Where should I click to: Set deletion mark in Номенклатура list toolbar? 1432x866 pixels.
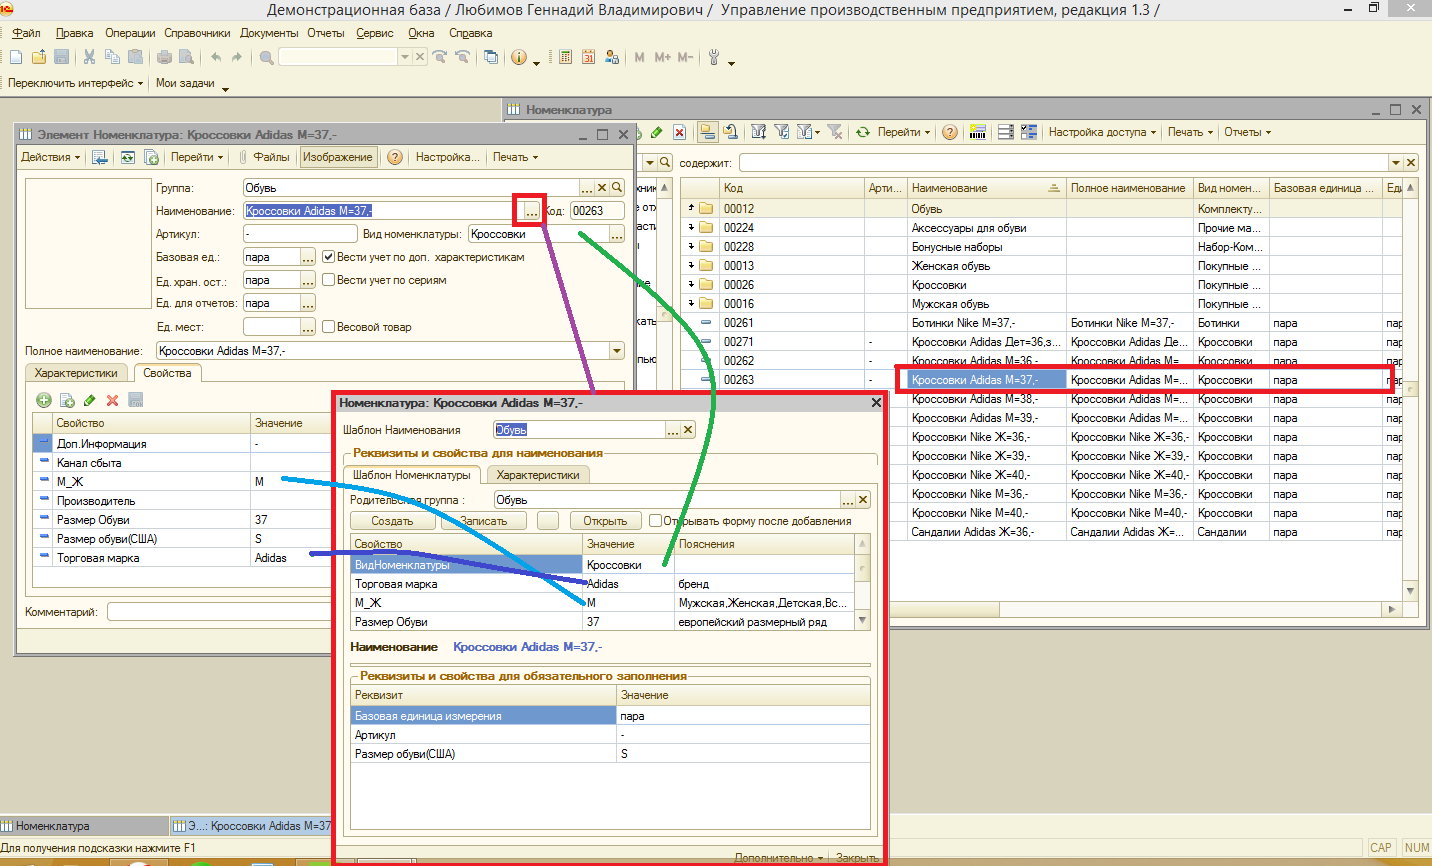(679, 132)
